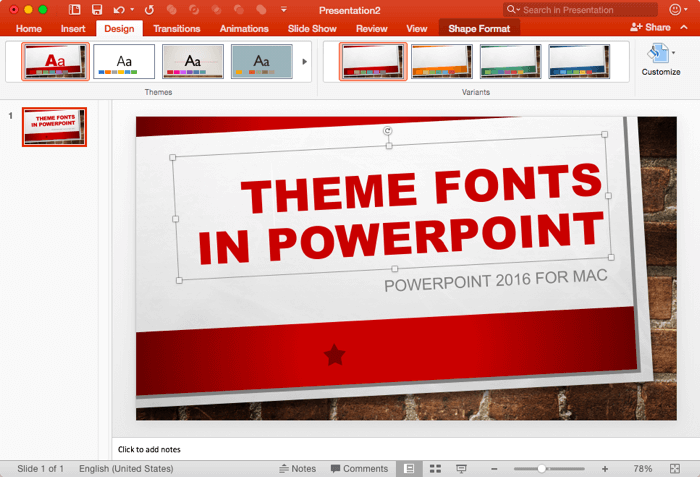Viewport: 700px width, 477px height.
Task: Click the Customize button in the ribbon
Action: 661,60
